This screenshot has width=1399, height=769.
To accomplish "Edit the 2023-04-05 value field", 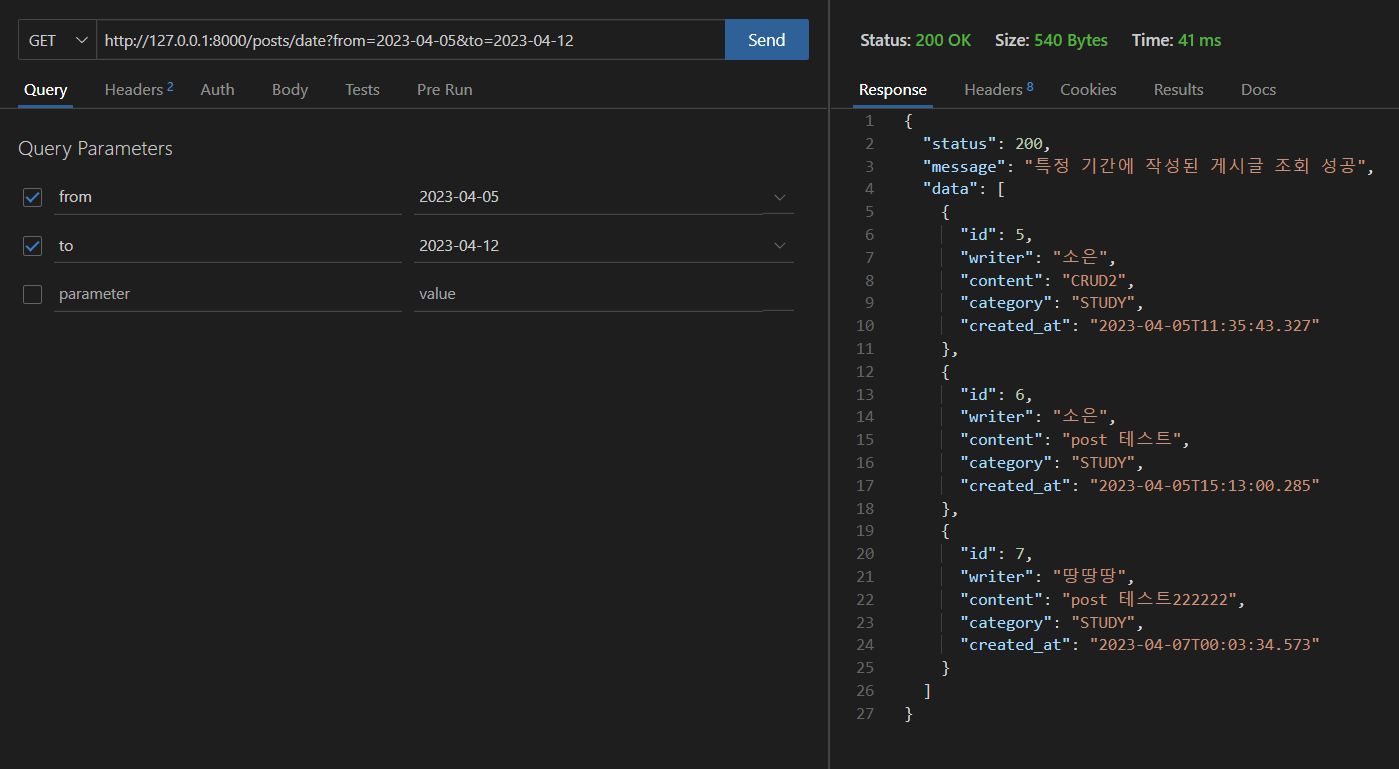I will (x=589, y=197).
